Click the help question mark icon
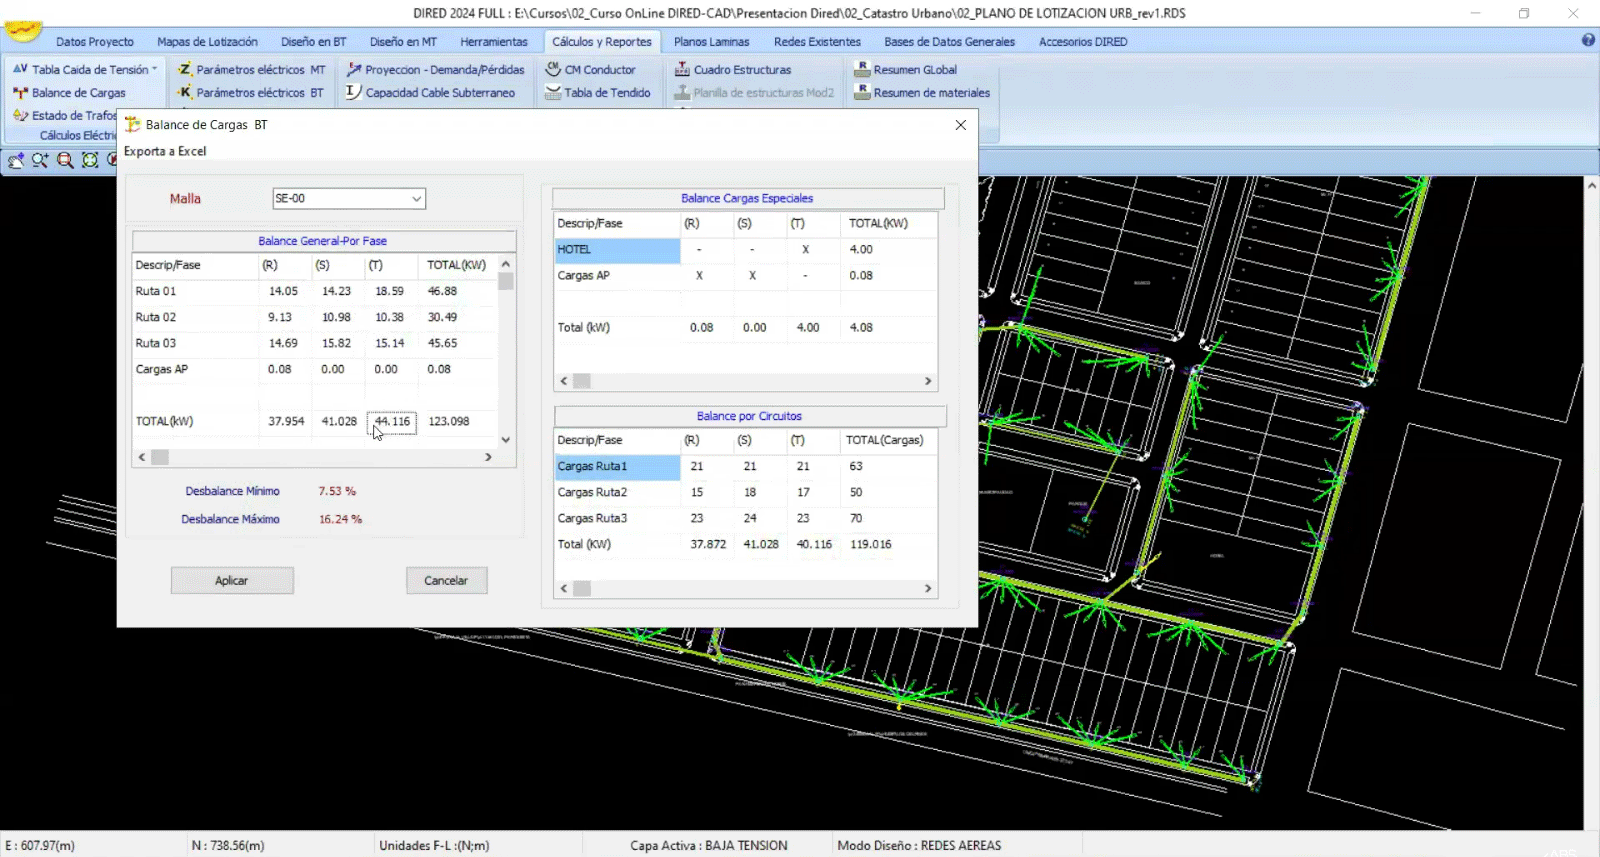Screen dimensions: 1600x857 [1588, 40]
